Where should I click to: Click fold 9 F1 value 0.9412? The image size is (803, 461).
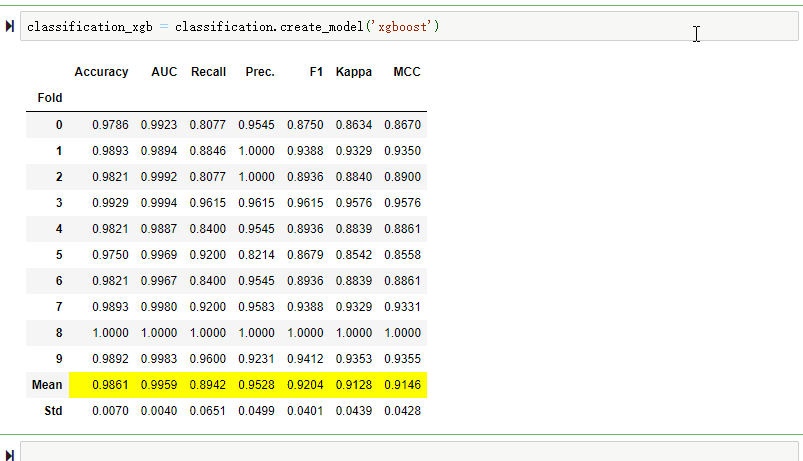(305, 359)
